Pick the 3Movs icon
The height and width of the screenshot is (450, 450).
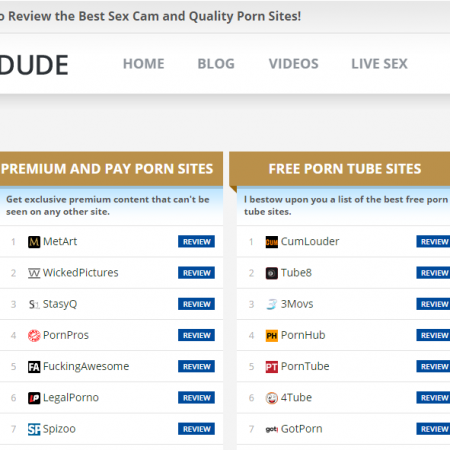click(272, 304)
